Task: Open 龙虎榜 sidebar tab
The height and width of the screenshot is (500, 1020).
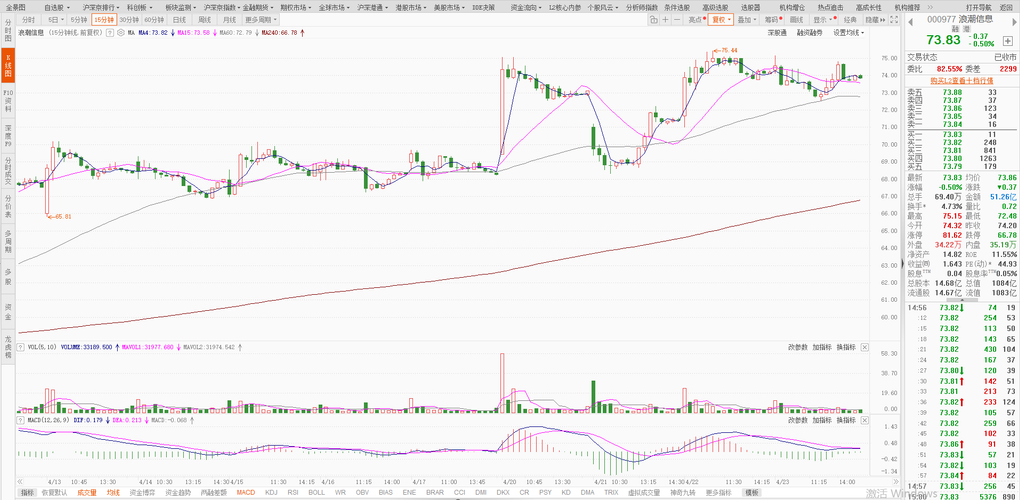Action: [x=8, y=347]
